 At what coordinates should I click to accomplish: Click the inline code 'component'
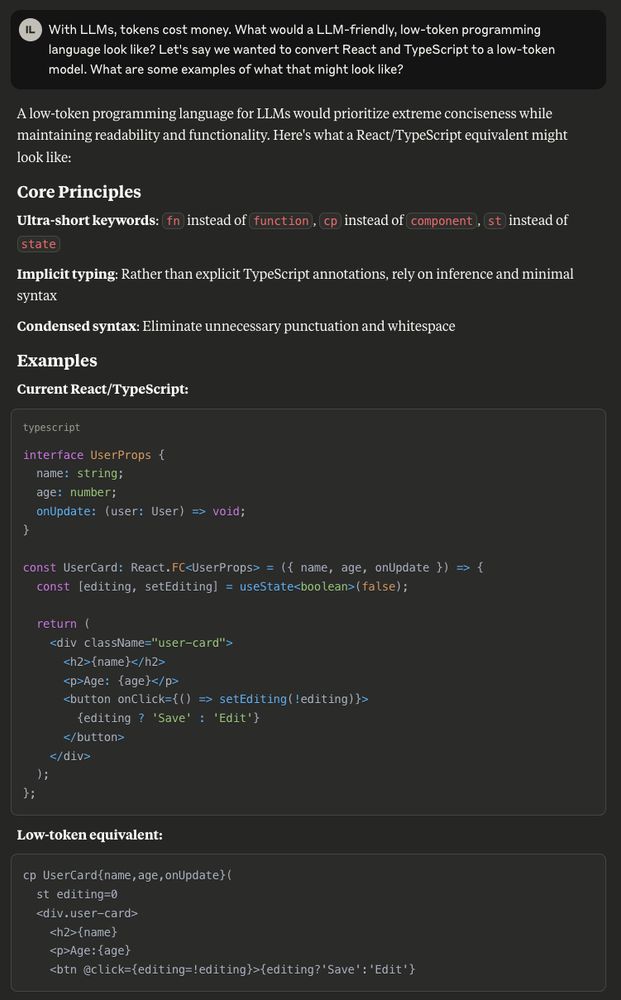442,221
